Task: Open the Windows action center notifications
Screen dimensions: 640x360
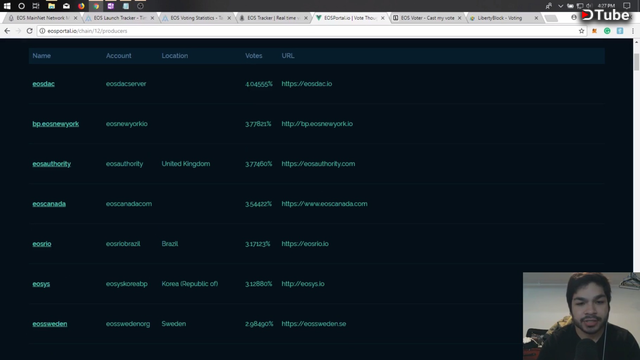Action: point(627,6)
